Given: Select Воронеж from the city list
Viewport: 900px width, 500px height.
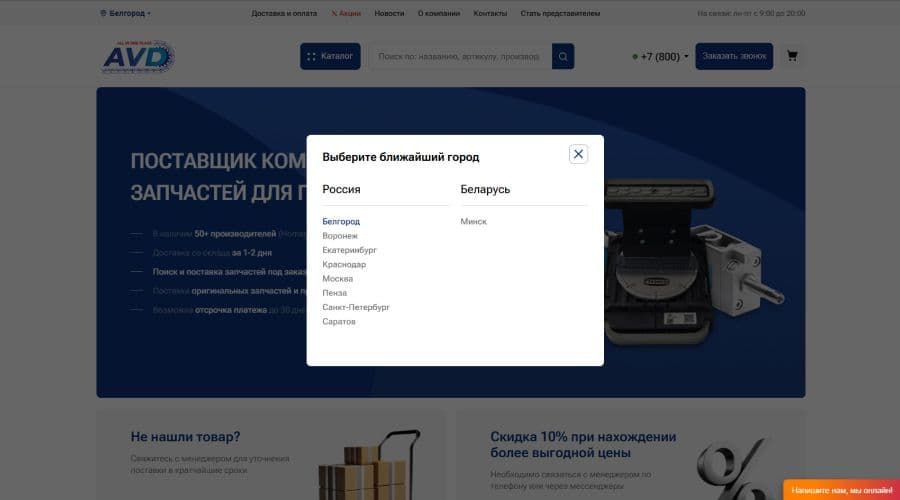Looking at the screenshot, I should tap(340, 236).
